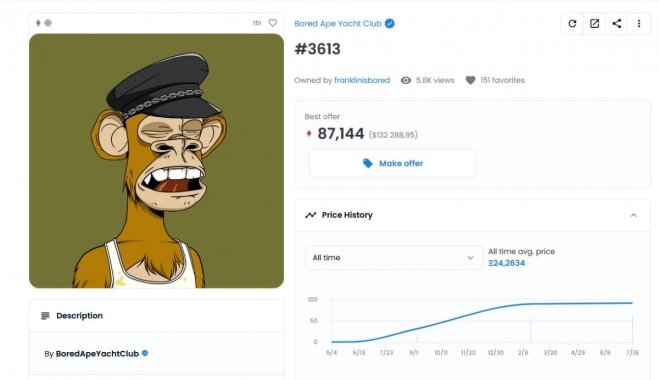Open the All time range dropdown
Image resolution: width=659 pixels, height=380 pixels.
click(x=394, y=258)
